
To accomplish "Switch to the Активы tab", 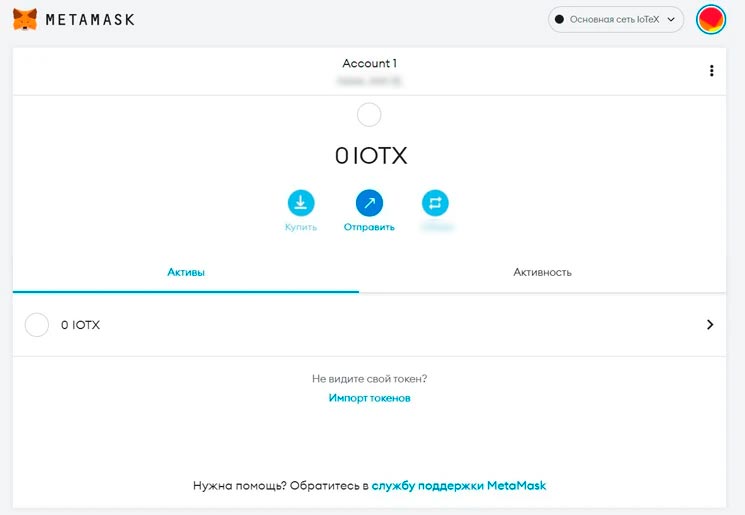I will click(185, 272).
